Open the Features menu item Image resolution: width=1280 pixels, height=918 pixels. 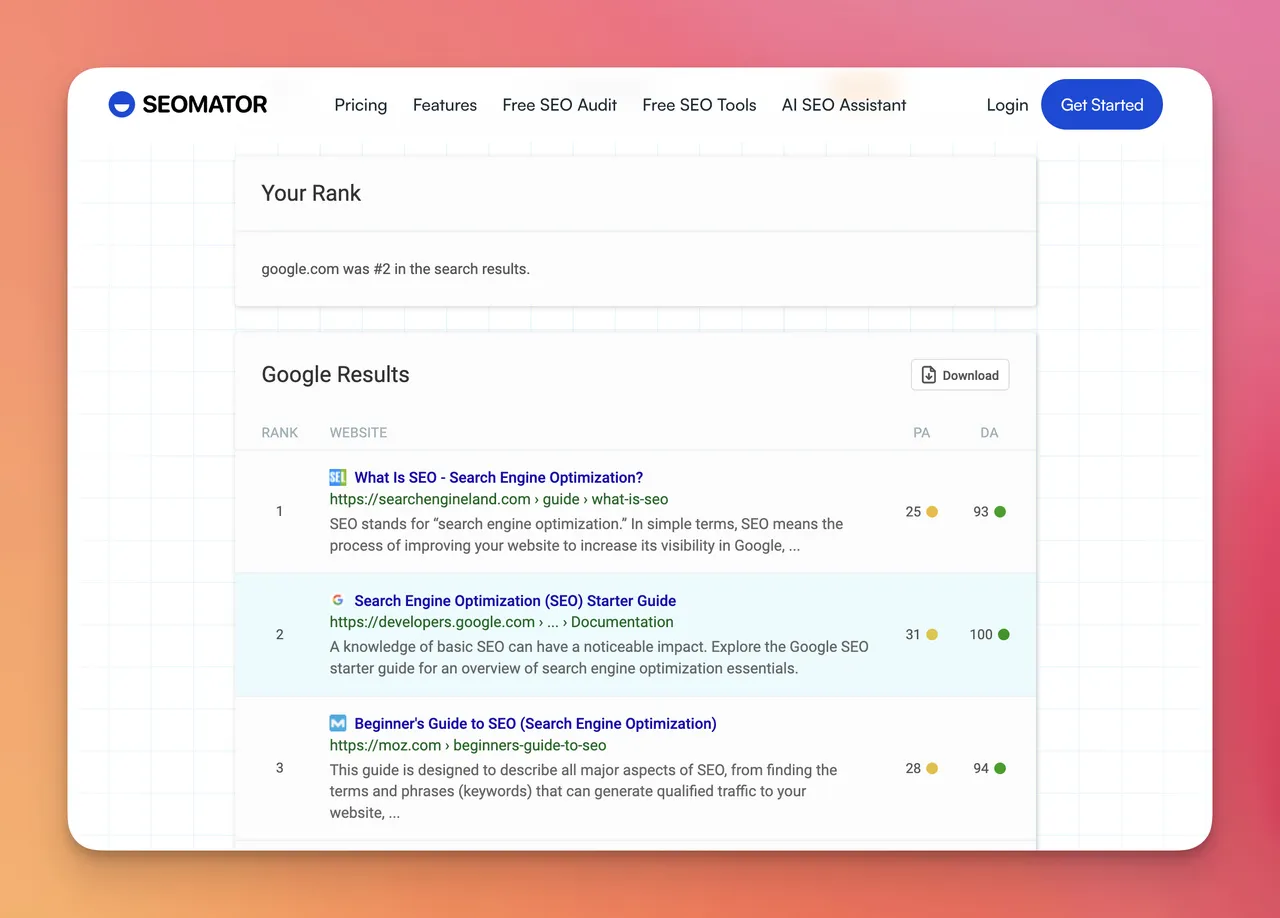445,105
